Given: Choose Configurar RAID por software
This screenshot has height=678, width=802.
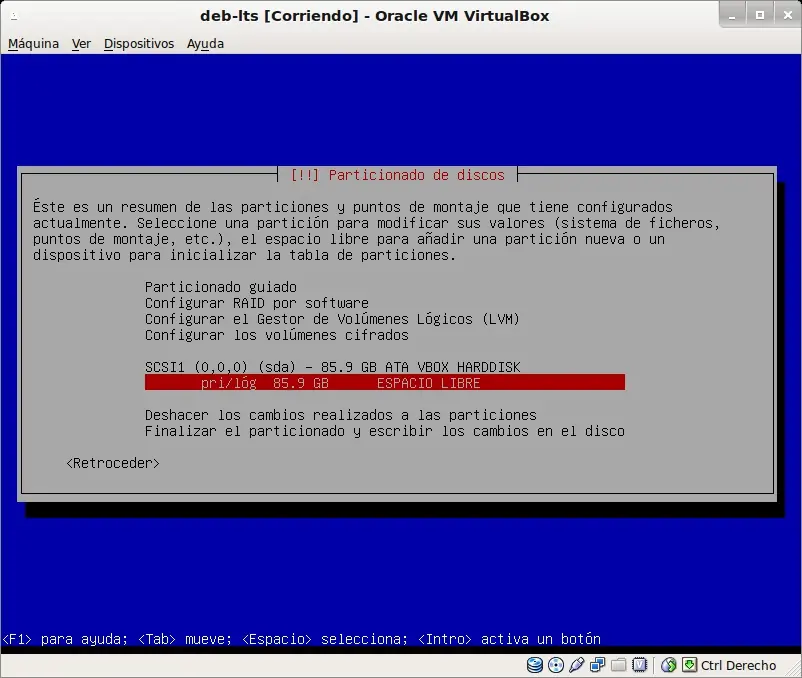Looking at the screenshot, I should 257,303.
